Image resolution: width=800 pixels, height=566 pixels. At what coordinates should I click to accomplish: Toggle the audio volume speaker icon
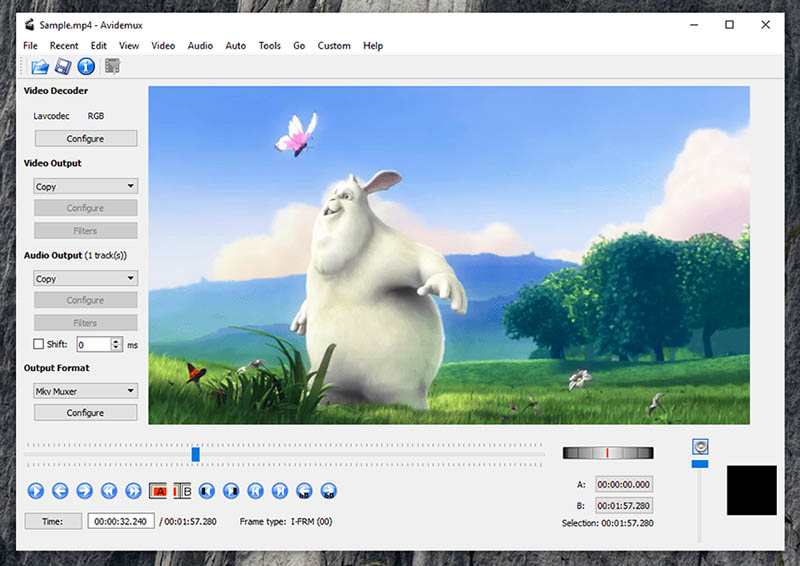click(x=700, y=447)
